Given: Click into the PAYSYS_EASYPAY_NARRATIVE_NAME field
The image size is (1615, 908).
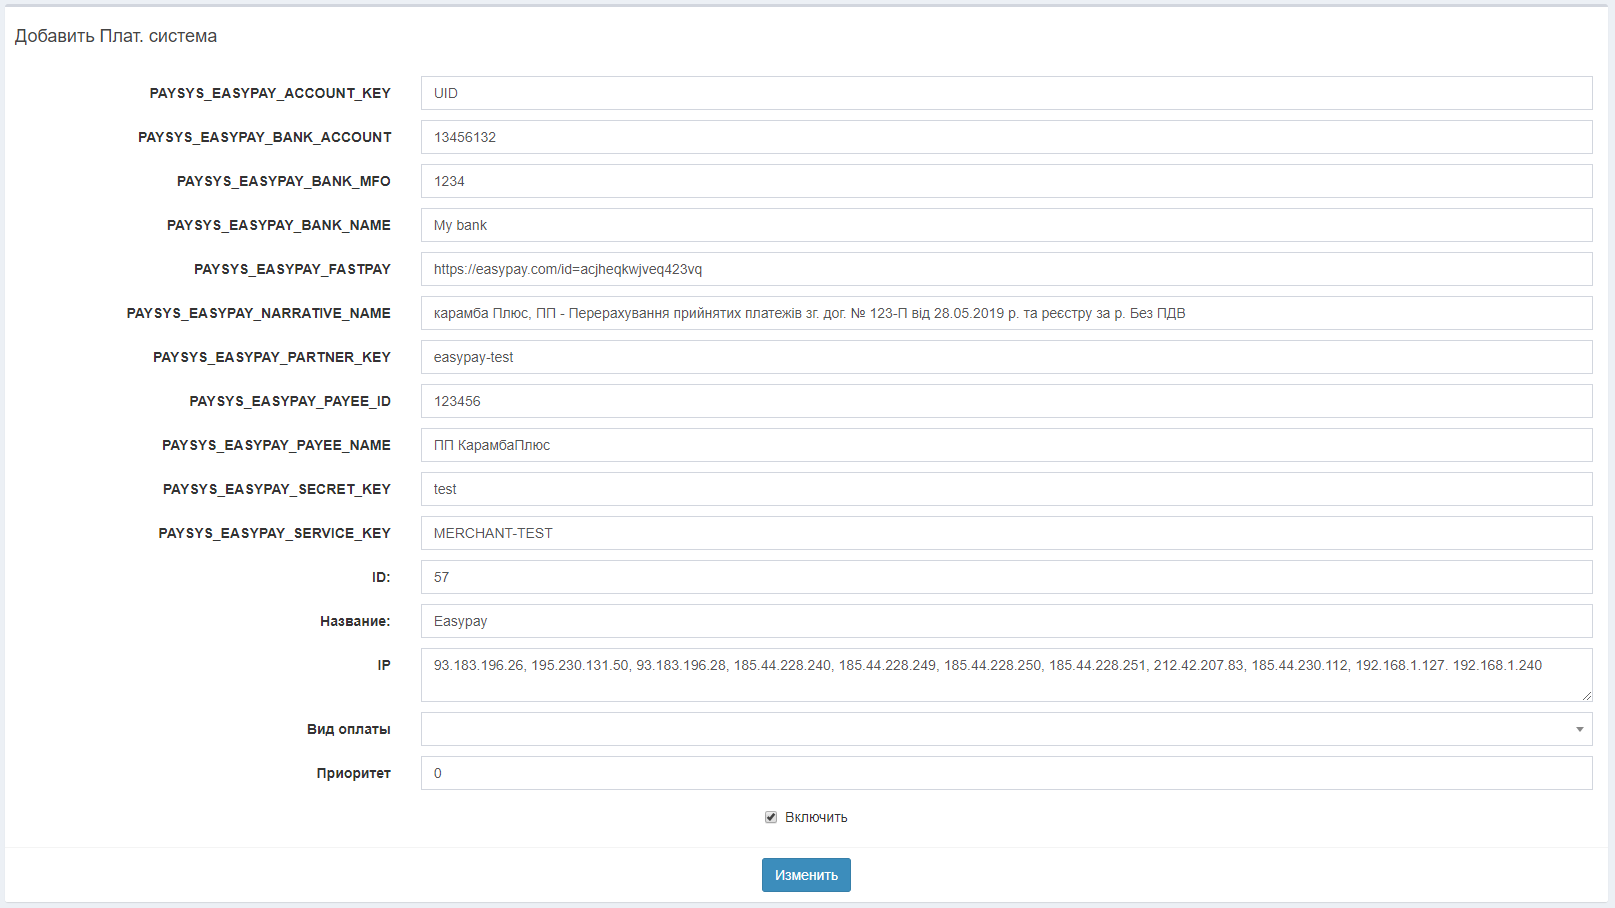Looking at the screenshot, I should pyautogui.click(x=1006, y=313).
